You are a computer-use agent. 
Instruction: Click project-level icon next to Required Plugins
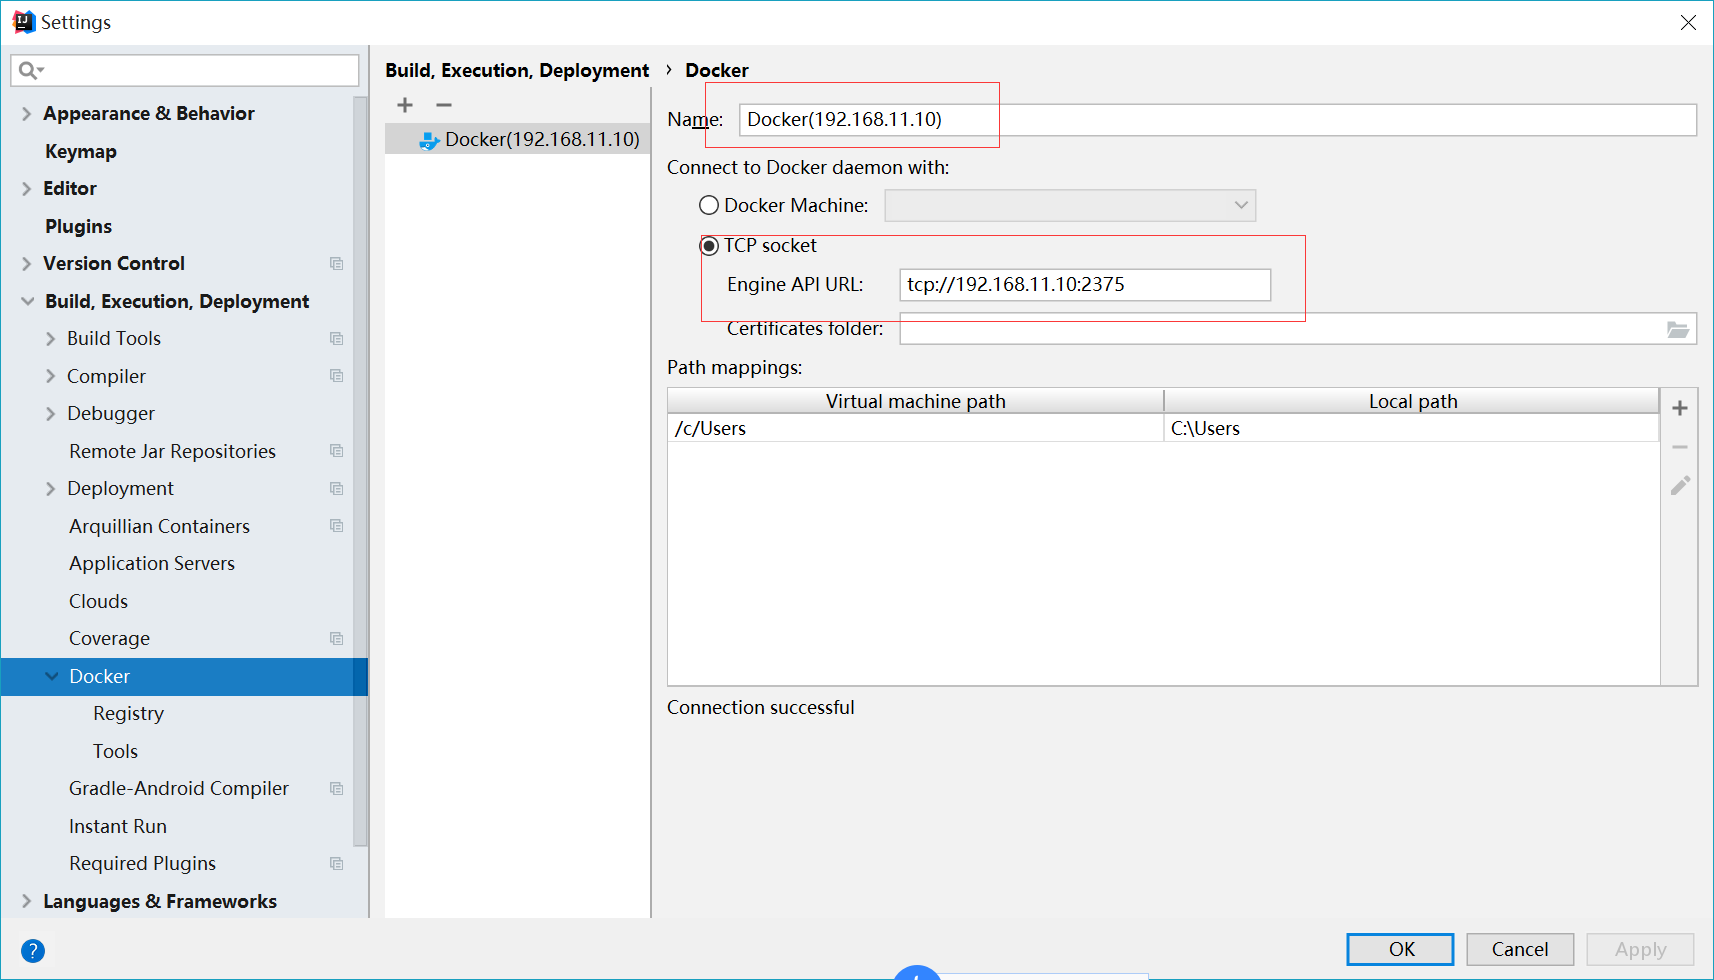pyautogui.click(x=336, y=864)
